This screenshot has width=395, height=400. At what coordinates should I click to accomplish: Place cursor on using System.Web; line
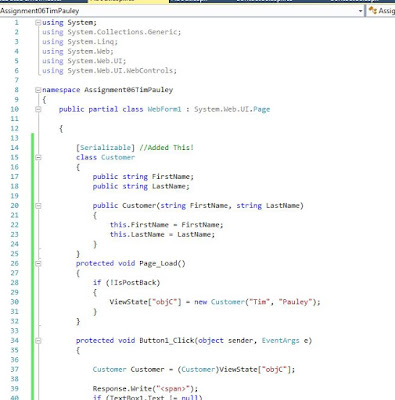78,51
